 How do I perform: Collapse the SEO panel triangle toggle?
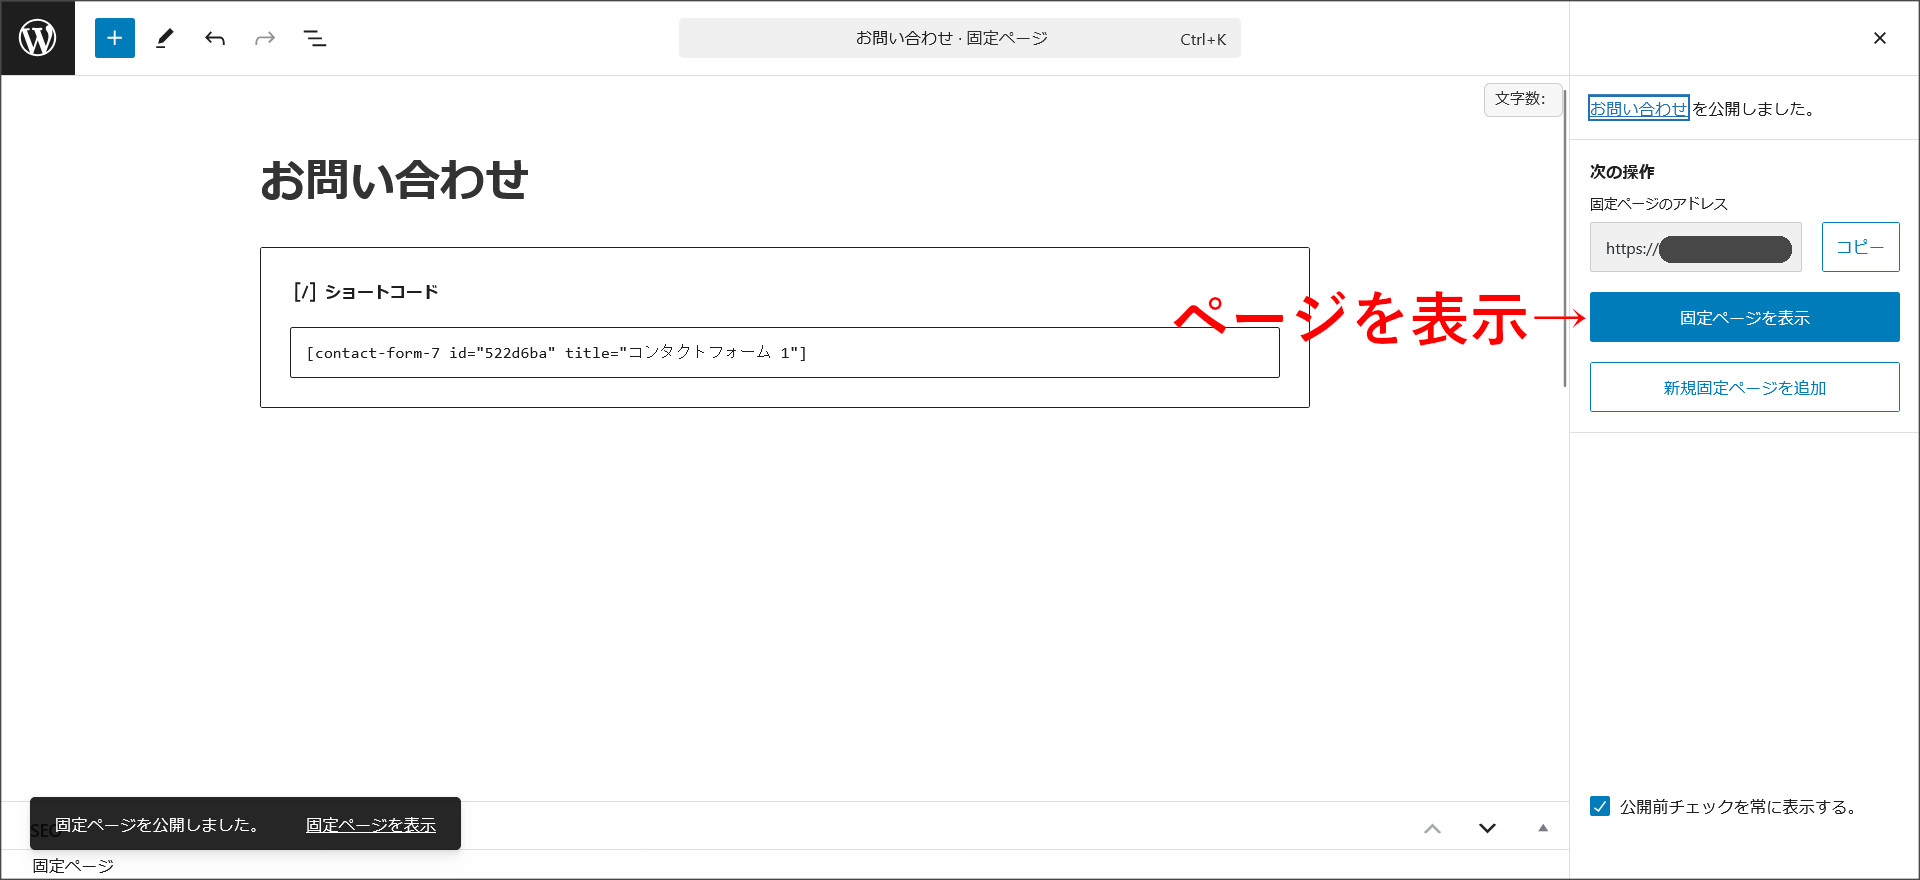1542,828
